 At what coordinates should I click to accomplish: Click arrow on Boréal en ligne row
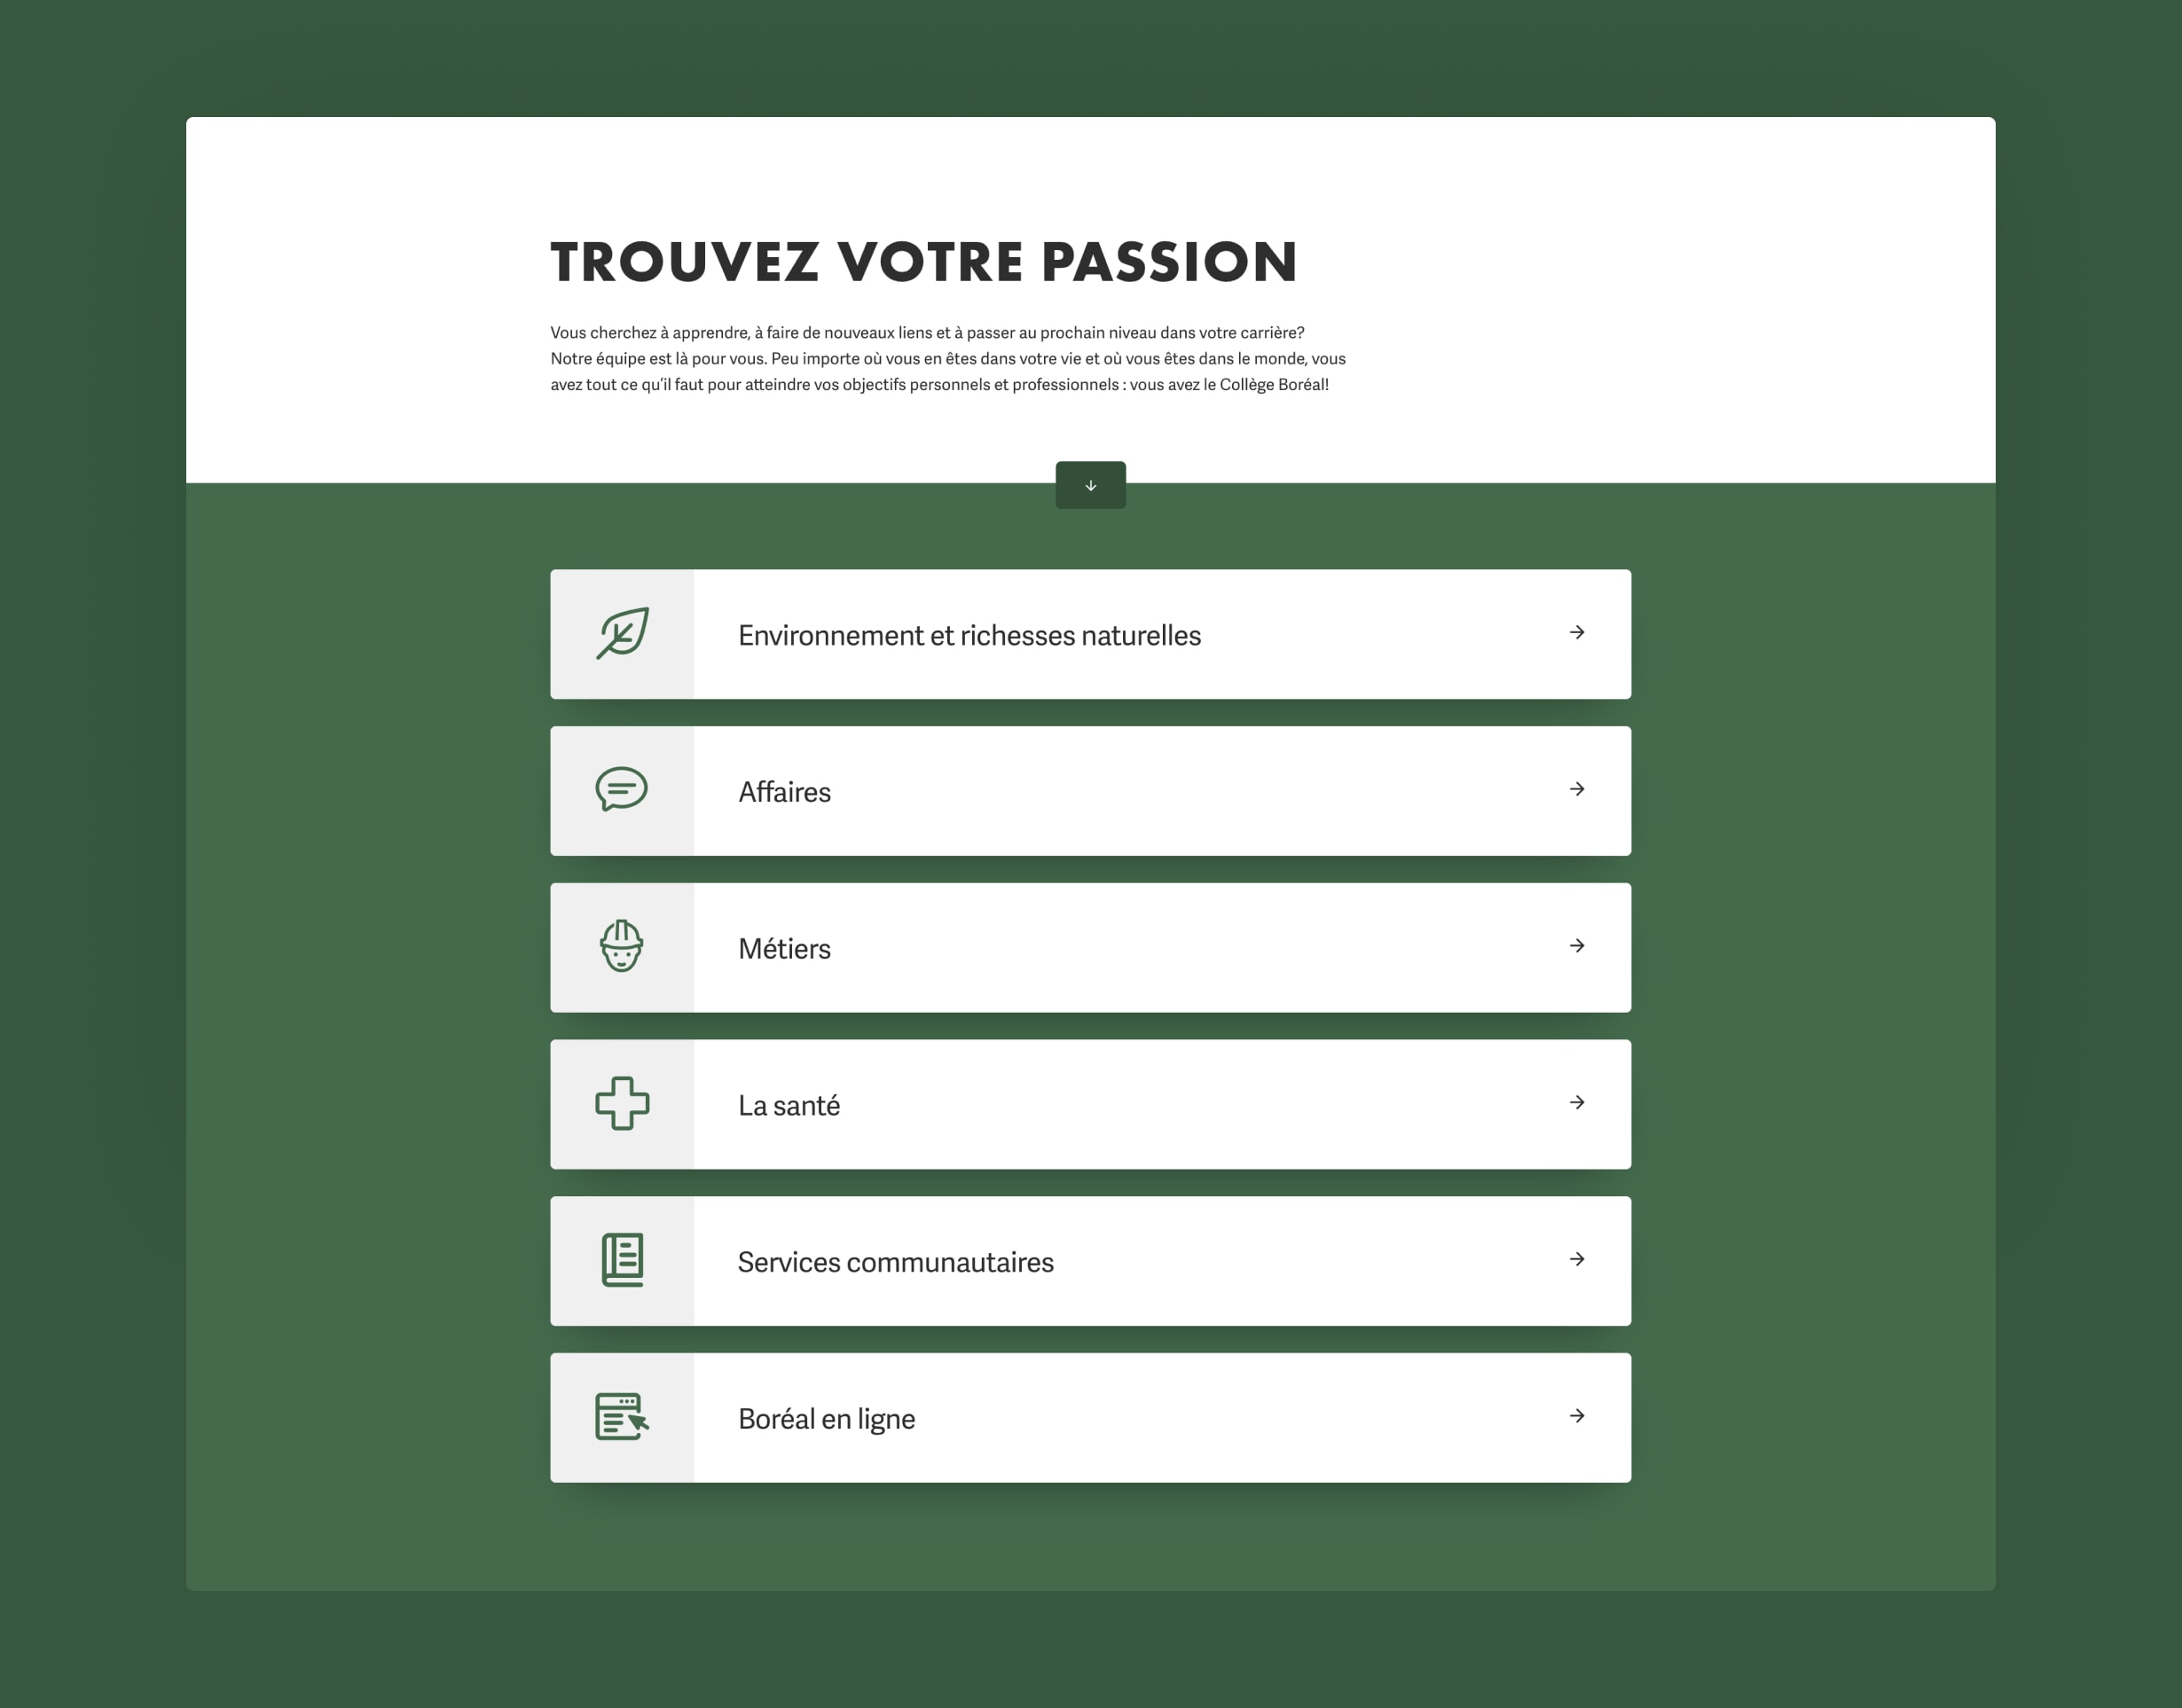point(1577,1416)
